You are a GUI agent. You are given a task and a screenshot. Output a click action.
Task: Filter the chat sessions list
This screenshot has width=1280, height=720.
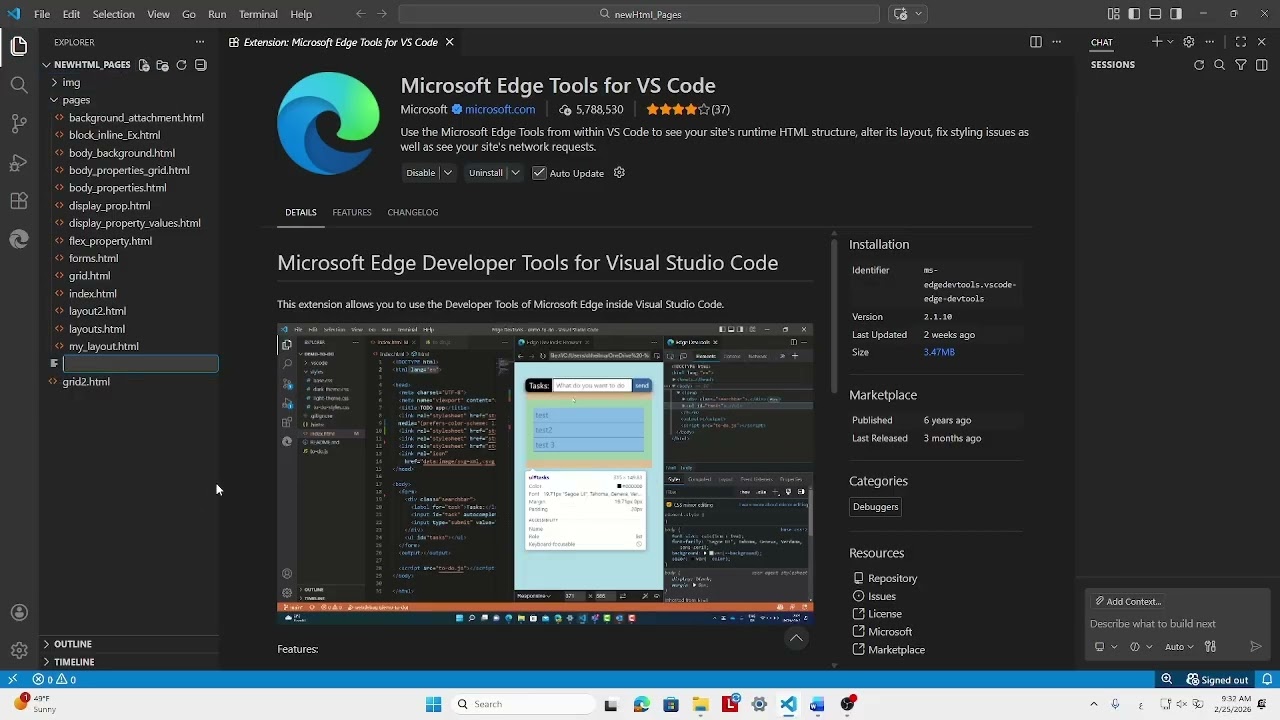(x=1240, y=65)
